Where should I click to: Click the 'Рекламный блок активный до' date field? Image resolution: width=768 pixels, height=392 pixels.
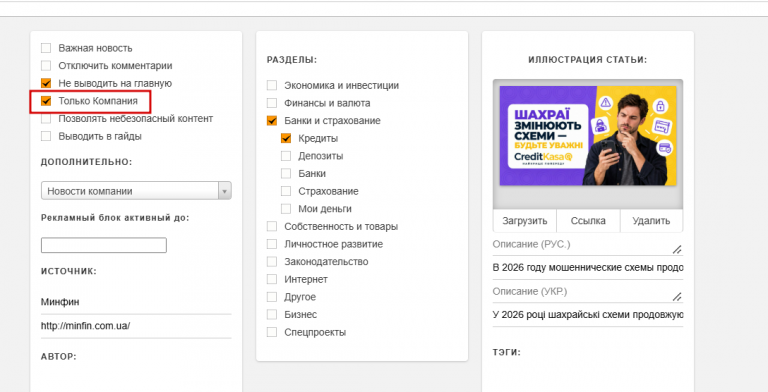[104, 245]
